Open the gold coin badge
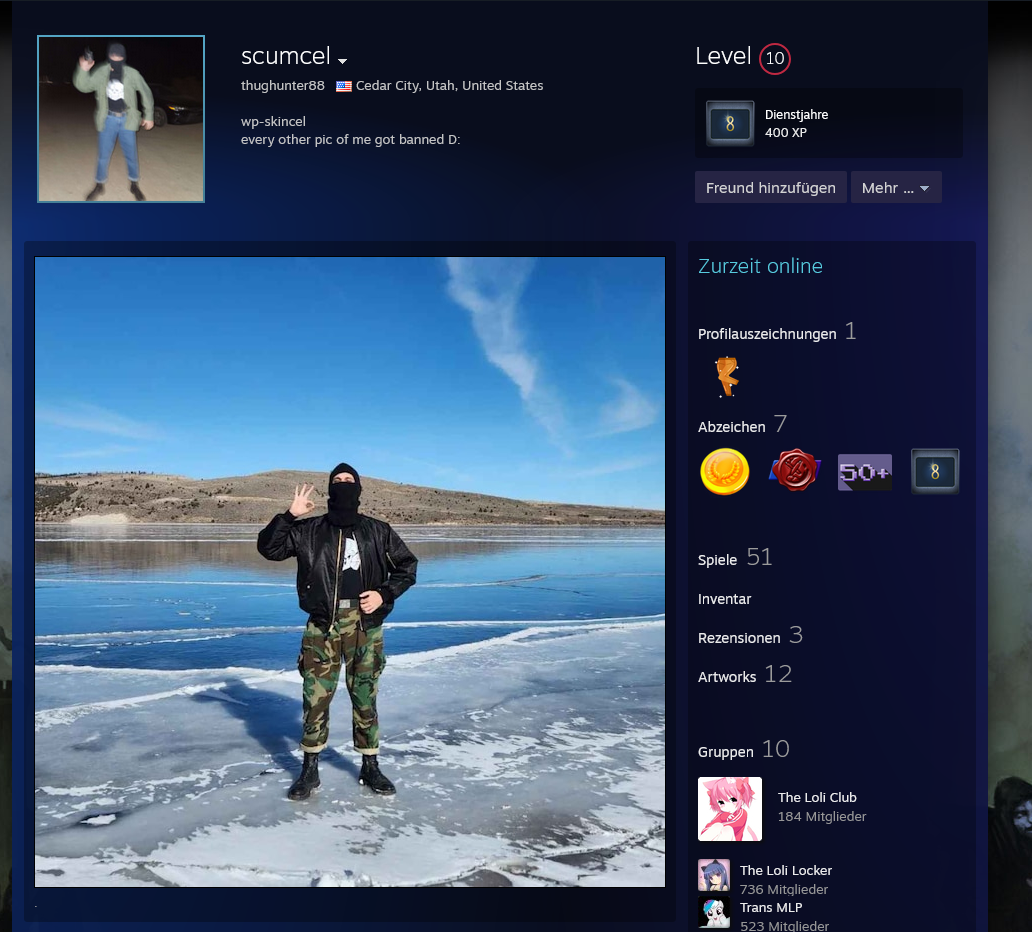 [725, 471]
